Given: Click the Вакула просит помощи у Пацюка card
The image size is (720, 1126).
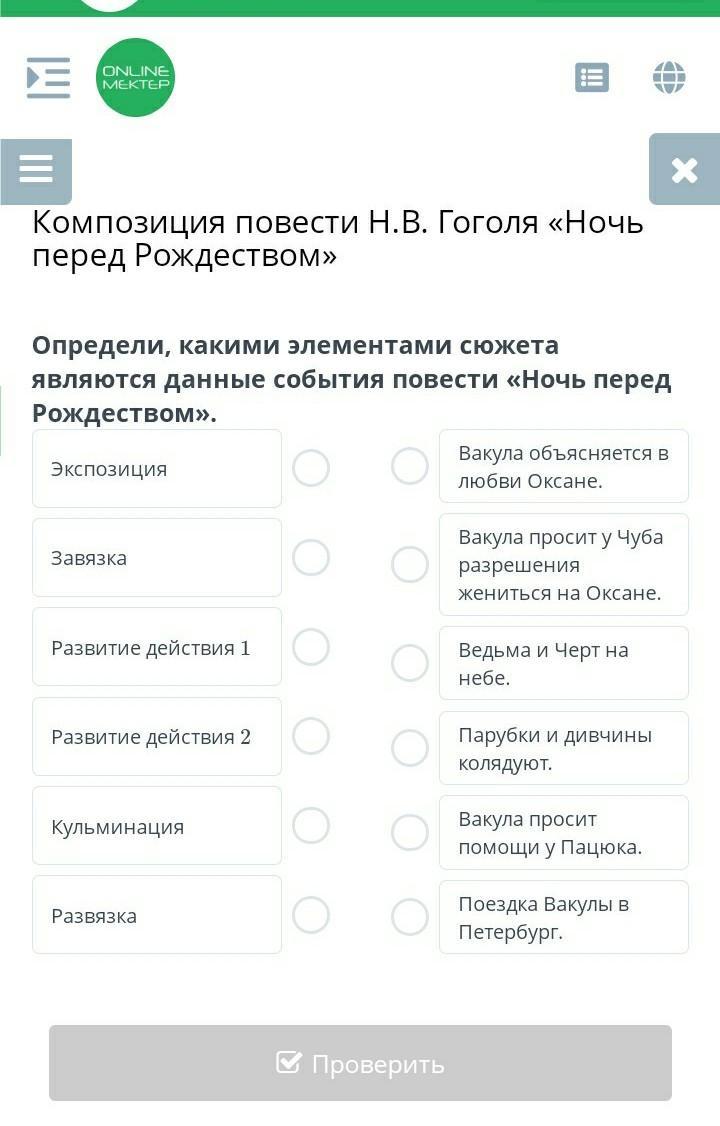Looking at the screenshot, I should pos(563,833).
